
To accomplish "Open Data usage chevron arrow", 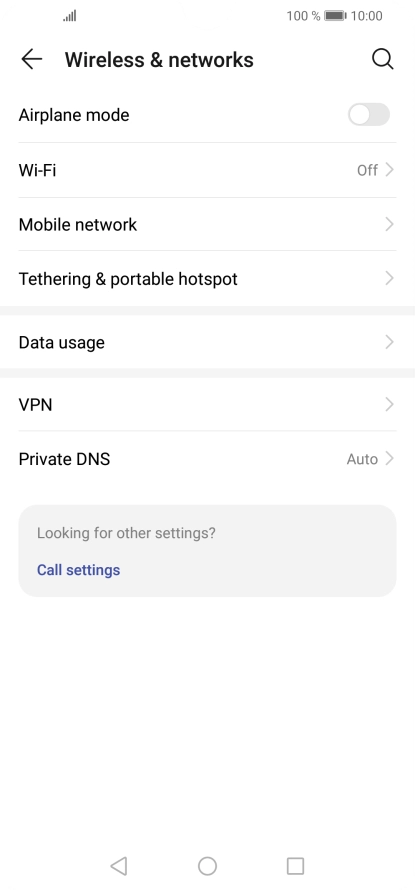I will click(389, 342).
